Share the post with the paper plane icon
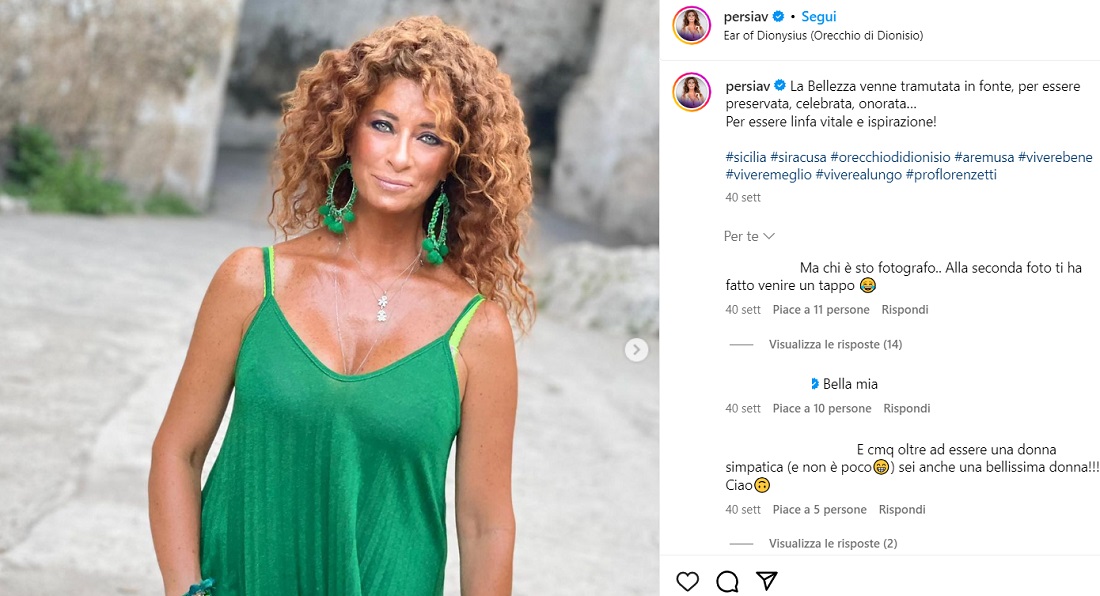Image resolution: width=1100 pixels, height=596 pixels. pyautogui.click(x=766, y=581)
